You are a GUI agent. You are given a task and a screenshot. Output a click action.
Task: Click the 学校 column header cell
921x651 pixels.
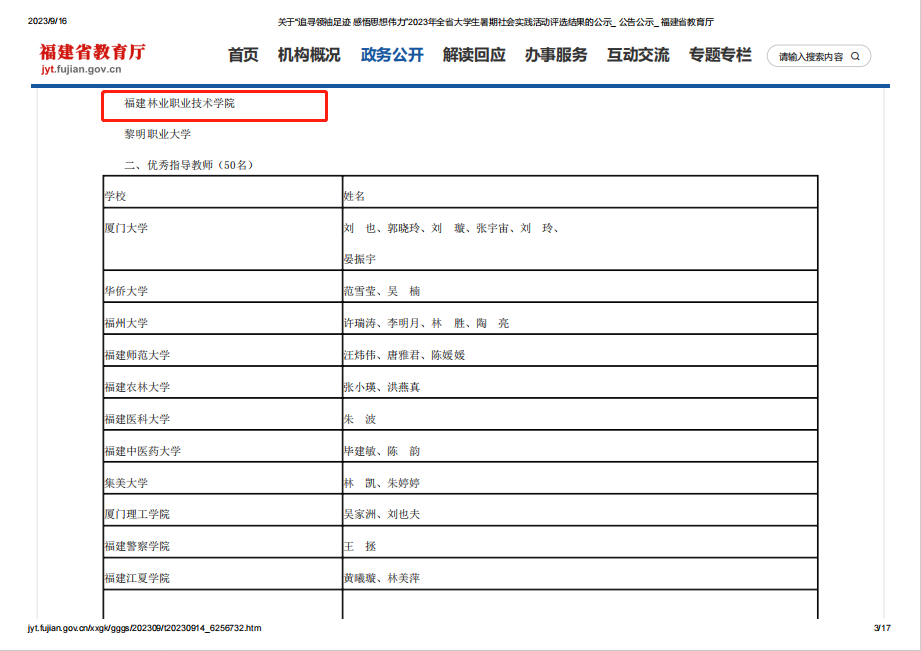(223, 192)
